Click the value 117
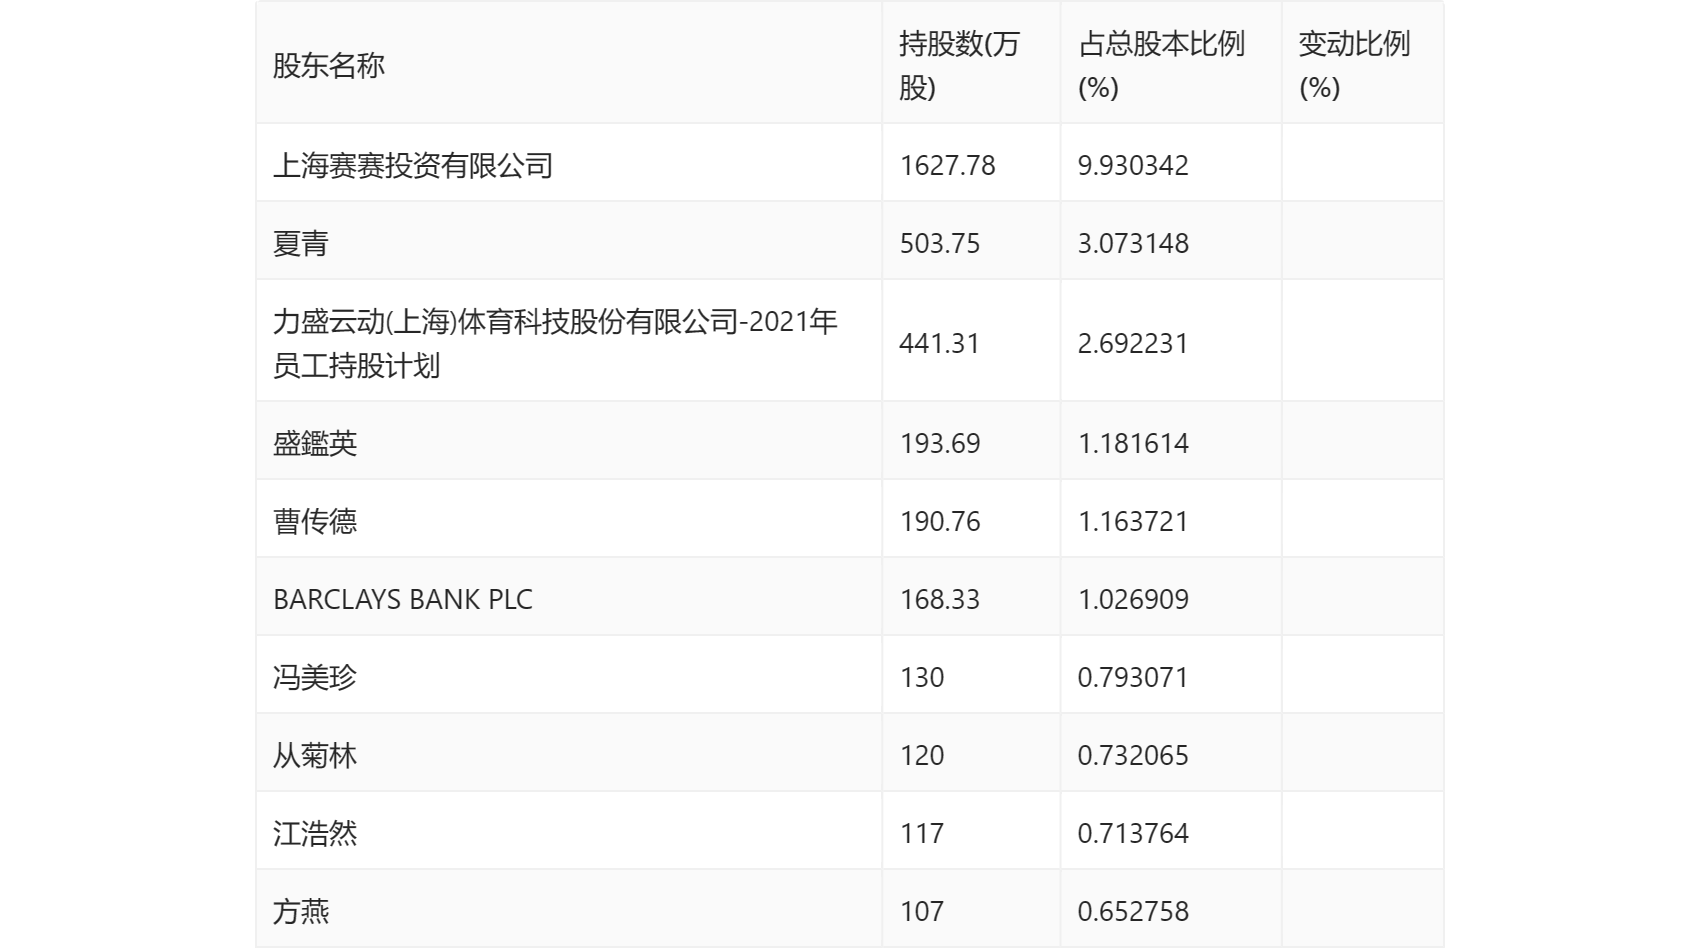Viewport: 1700px width, 948px height. tap(922, 833)
